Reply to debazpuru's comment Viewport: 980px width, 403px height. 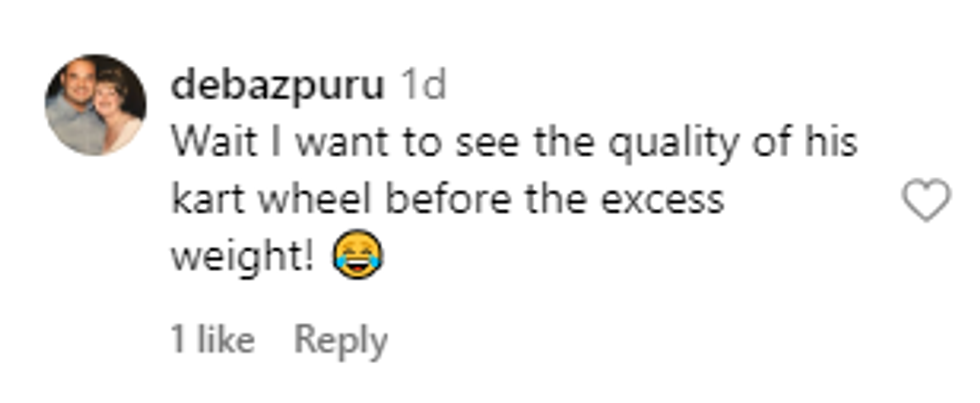[x=341, y=342]
